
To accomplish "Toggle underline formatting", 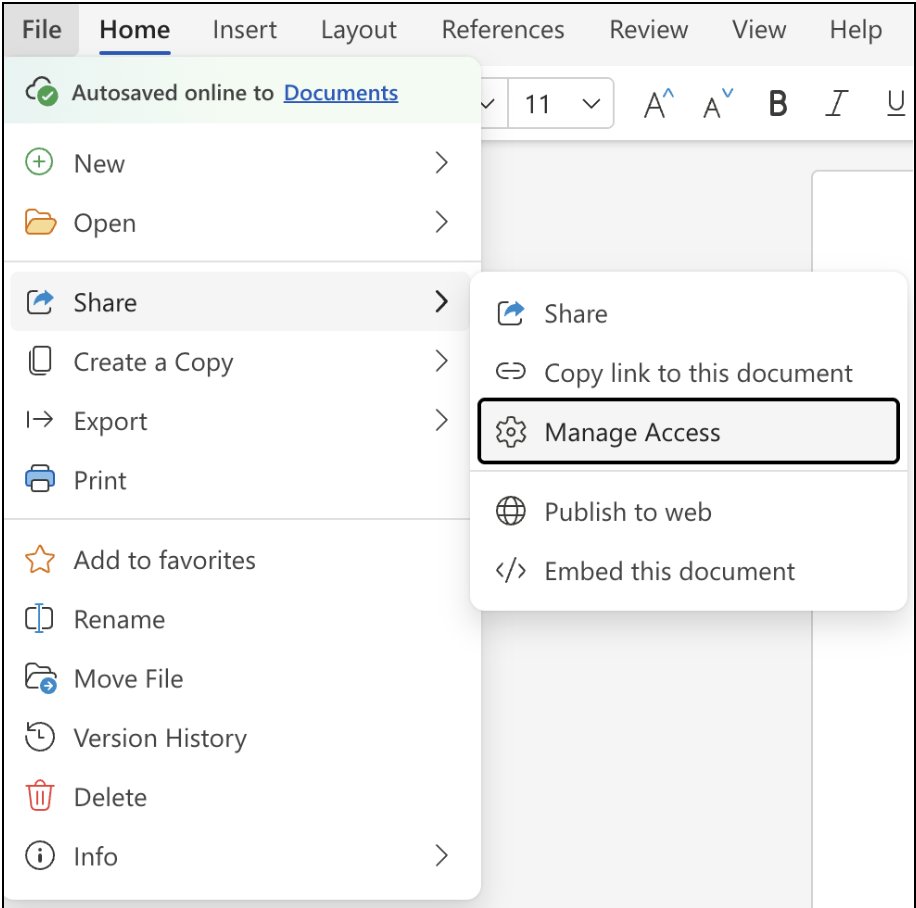I will pyautogui.click(x=896, y=104).
